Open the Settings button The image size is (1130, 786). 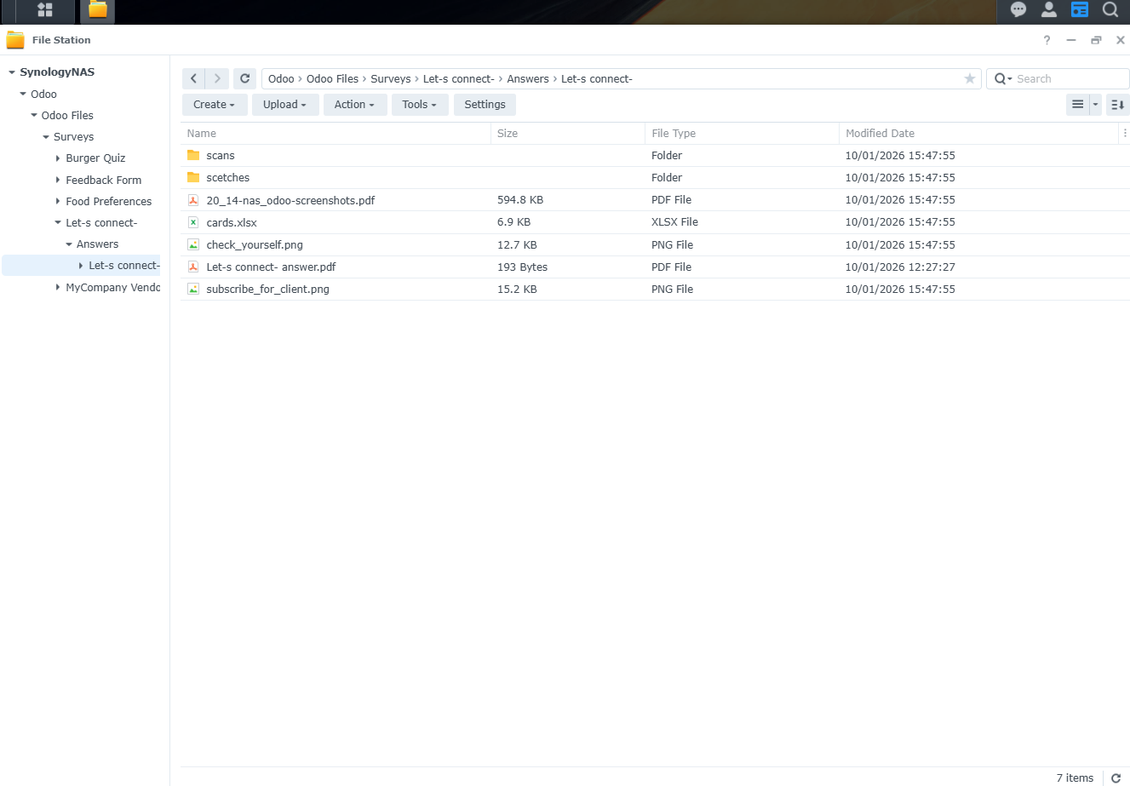[484, 104]
